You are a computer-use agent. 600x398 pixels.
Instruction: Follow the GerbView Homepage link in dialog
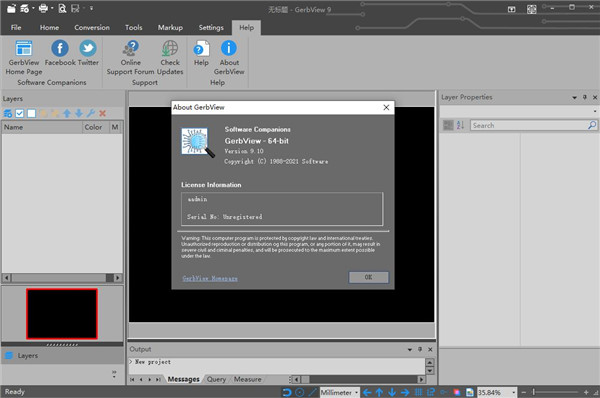210,278
